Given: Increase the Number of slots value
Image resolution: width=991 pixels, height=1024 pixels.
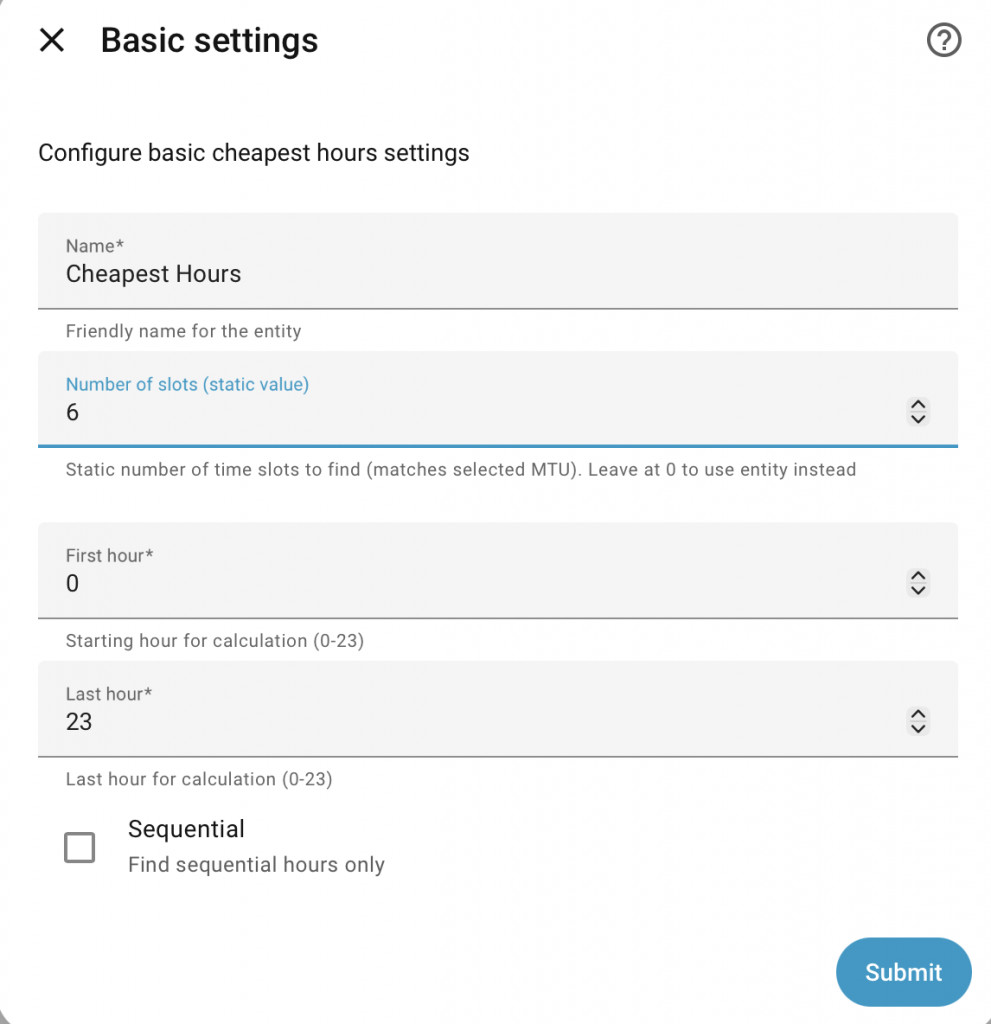Looking at the screenshot, I should (918, 404).
